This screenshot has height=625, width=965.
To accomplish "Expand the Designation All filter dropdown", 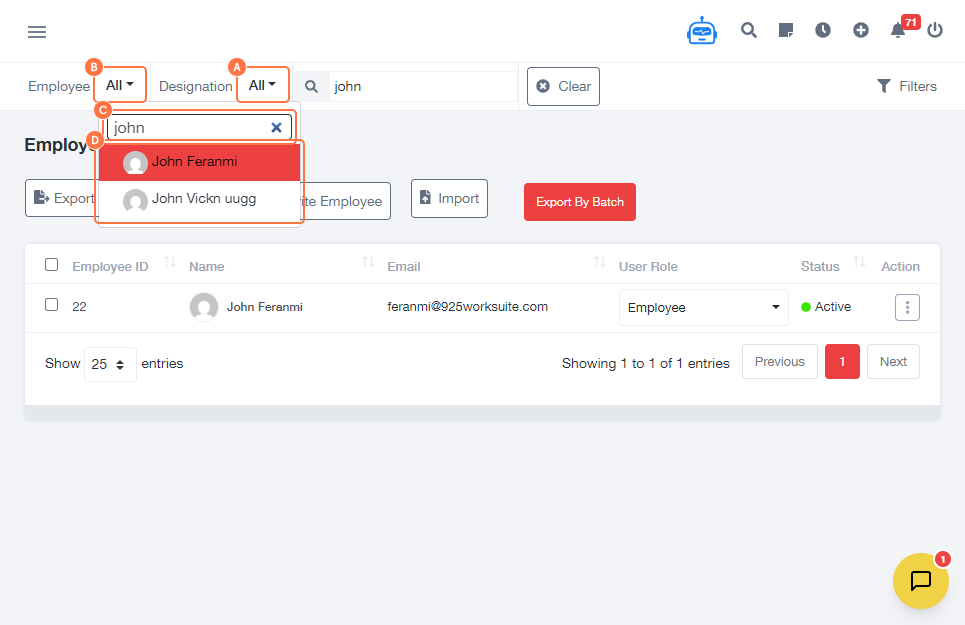I will tap(262, 86).
